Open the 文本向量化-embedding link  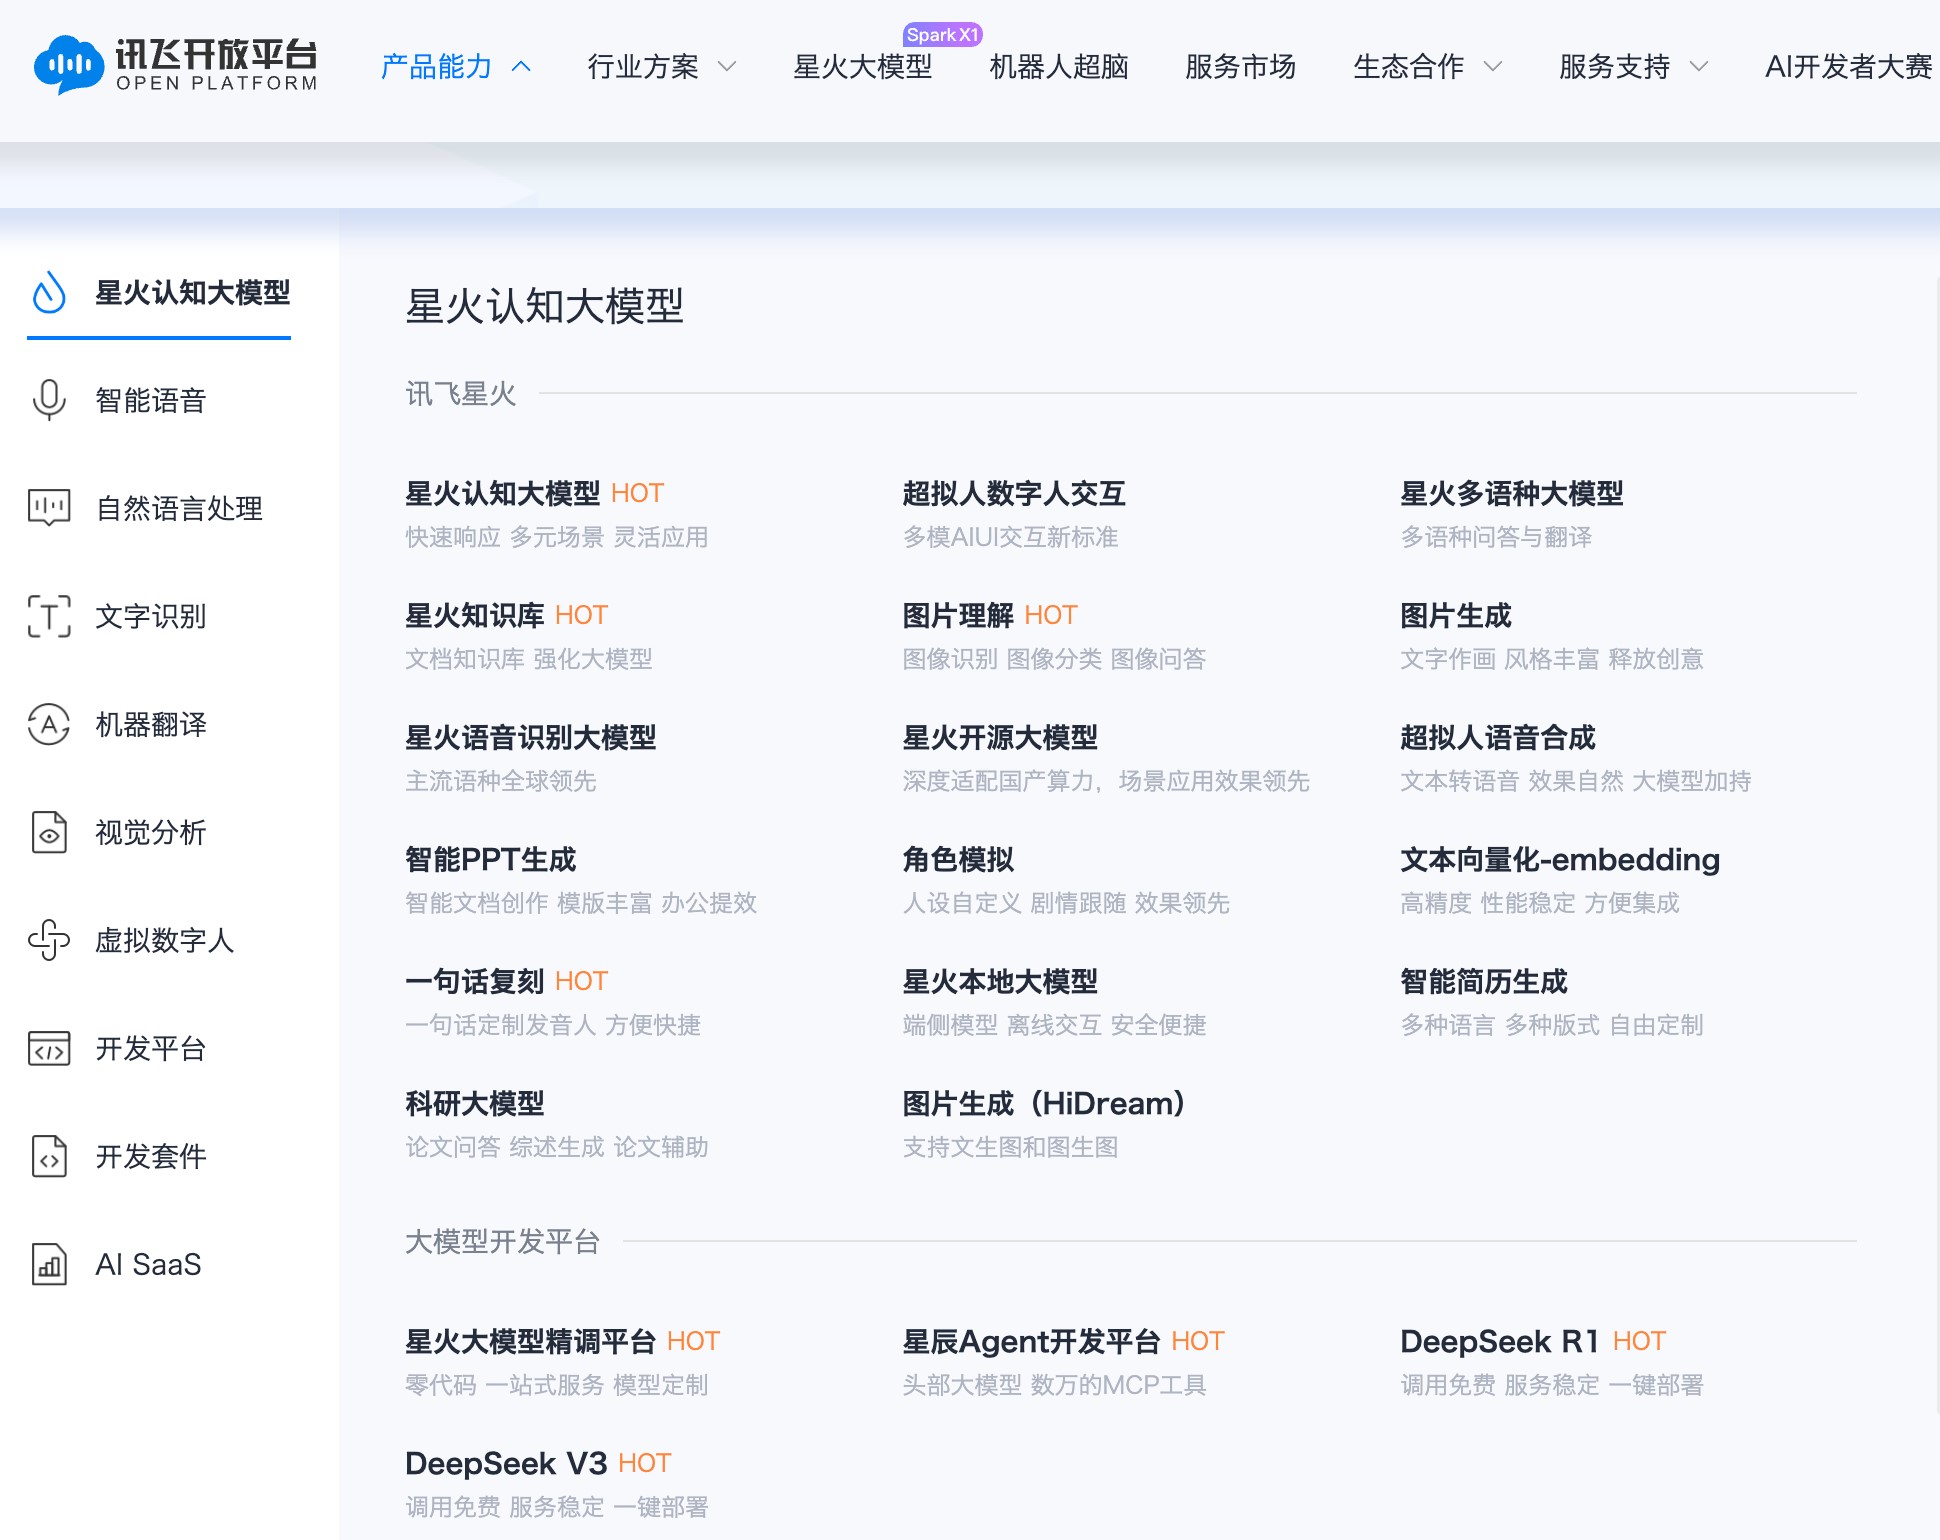pos(1560,859)
